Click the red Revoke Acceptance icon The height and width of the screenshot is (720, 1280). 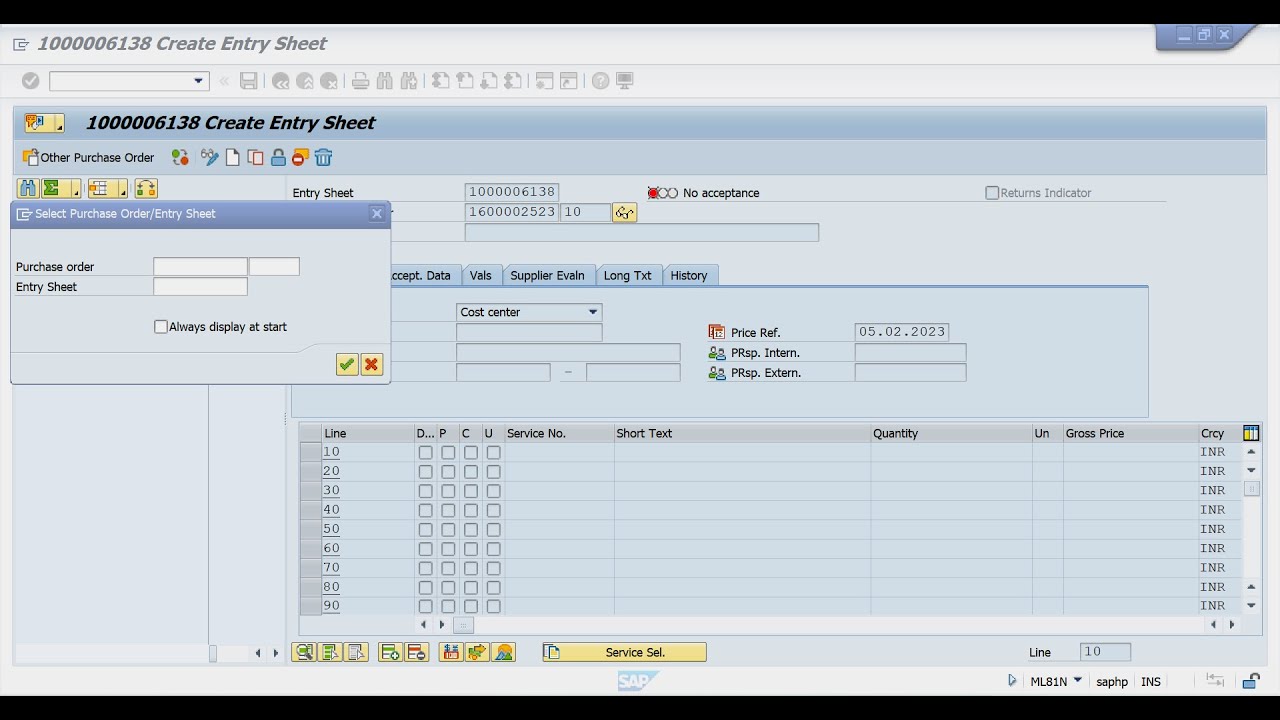300,157
